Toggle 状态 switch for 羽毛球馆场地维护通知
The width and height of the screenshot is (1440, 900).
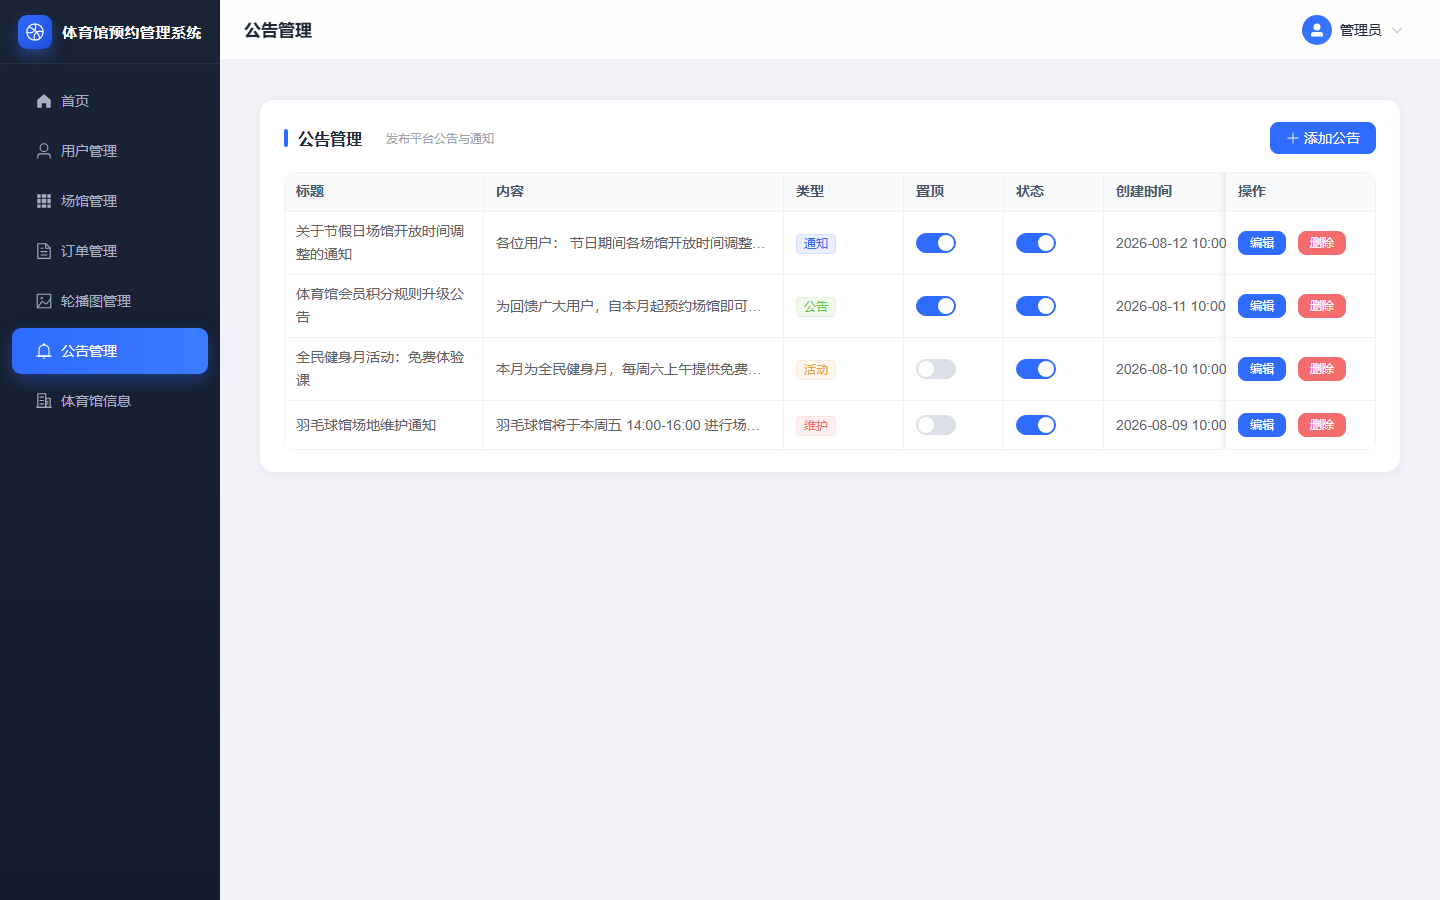[1036, 425]
